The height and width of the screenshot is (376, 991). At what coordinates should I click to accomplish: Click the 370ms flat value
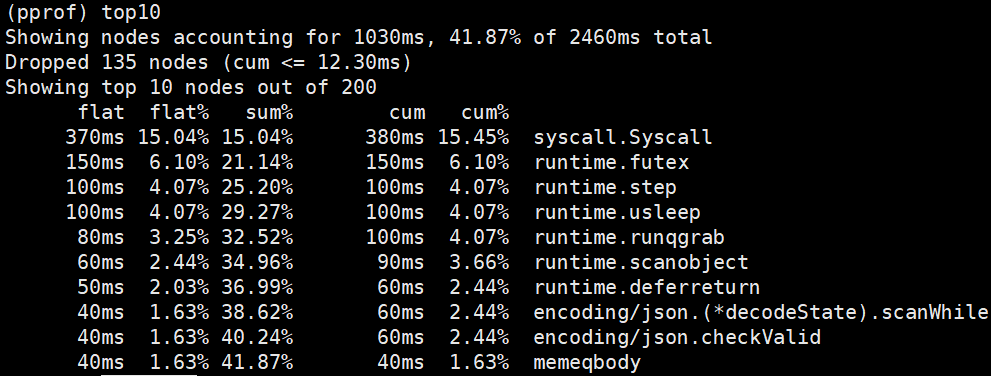[95, 138]
